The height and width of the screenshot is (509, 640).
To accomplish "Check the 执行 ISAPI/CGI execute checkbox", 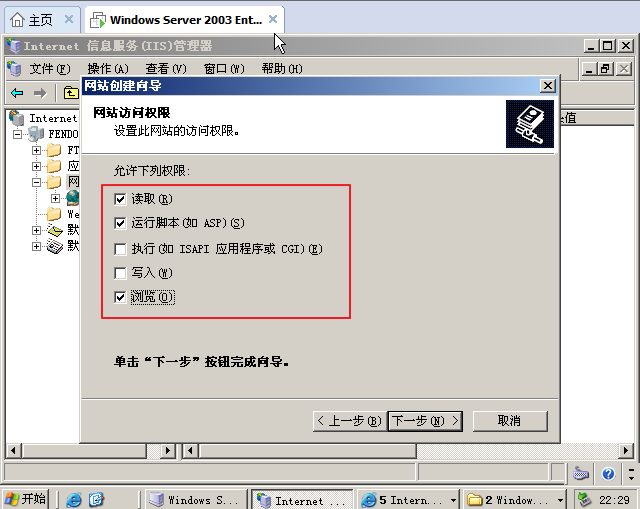I will [120, 249].
